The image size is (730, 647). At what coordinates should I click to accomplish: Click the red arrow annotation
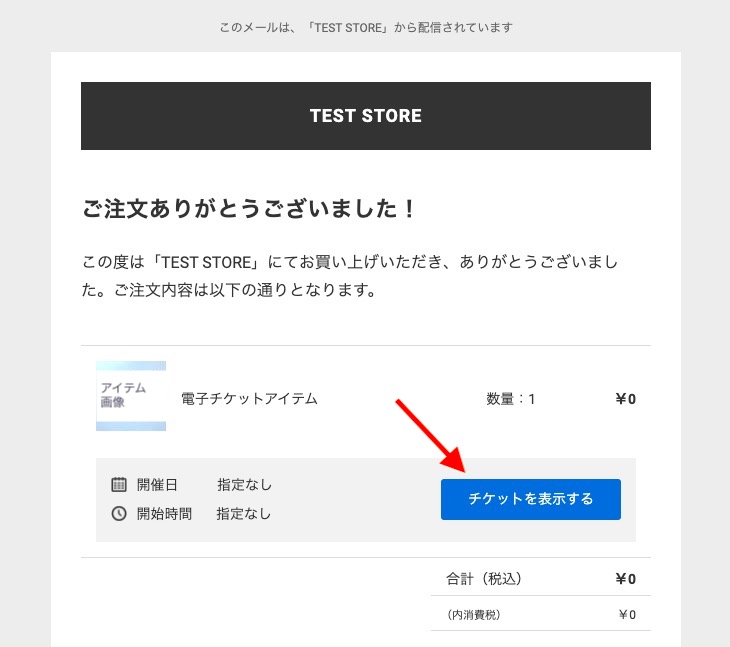(x=431, y=436)
